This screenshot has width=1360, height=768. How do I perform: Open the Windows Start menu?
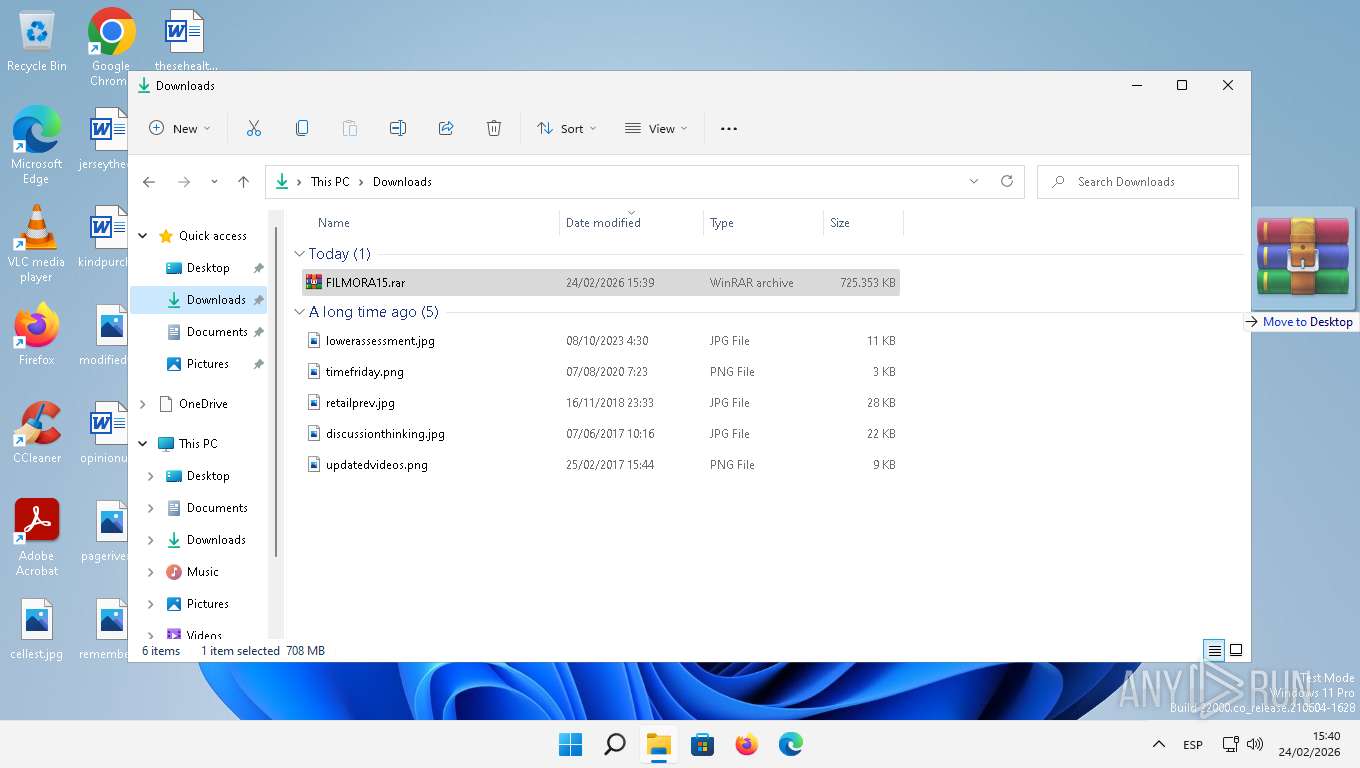point(570,744)
